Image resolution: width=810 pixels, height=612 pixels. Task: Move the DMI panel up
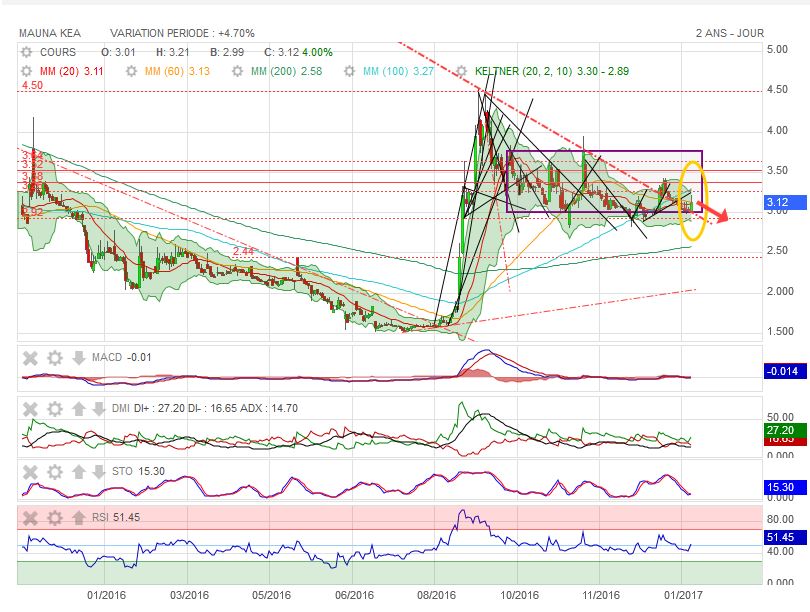point(78,408)
